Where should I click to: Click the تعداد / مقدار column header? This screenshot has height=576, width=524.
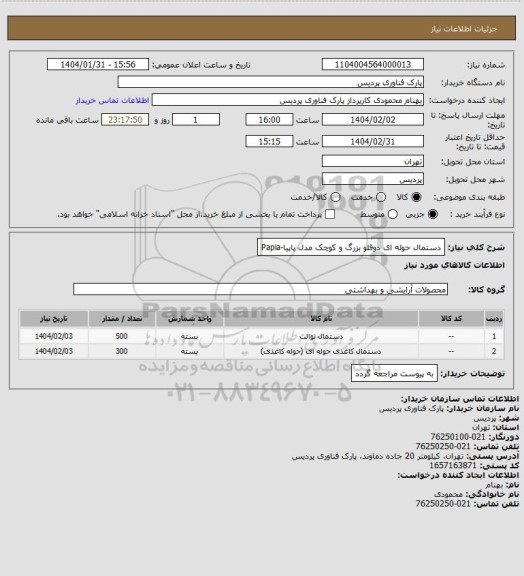(x=122, y=319)
